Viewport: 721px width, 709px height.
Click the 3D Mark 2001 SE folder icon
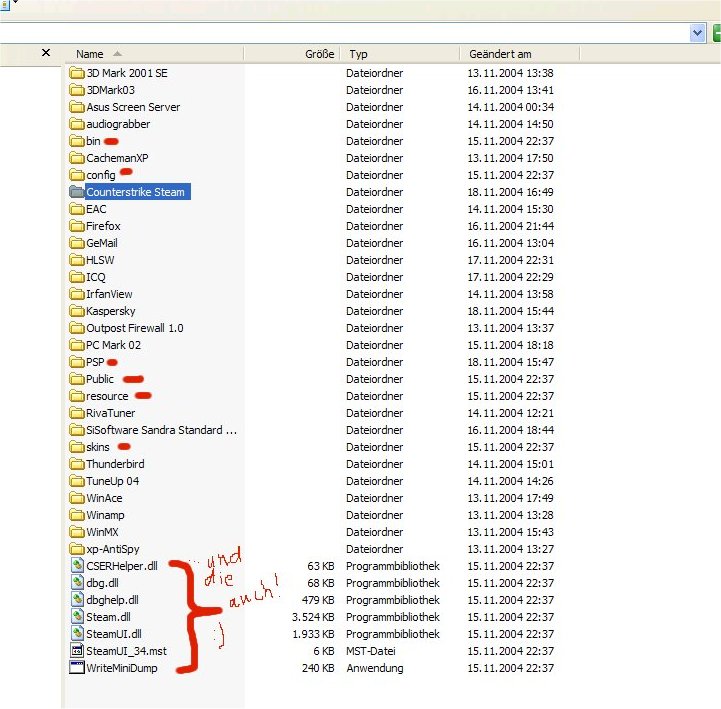click(x=77, y=73)
